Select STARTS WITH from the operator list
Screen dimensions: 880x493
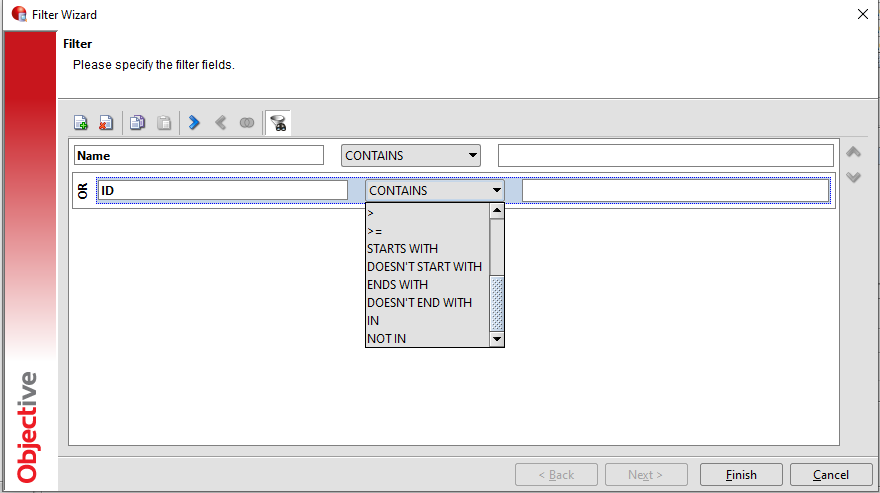pyautogui.click(x=402, y=249)
